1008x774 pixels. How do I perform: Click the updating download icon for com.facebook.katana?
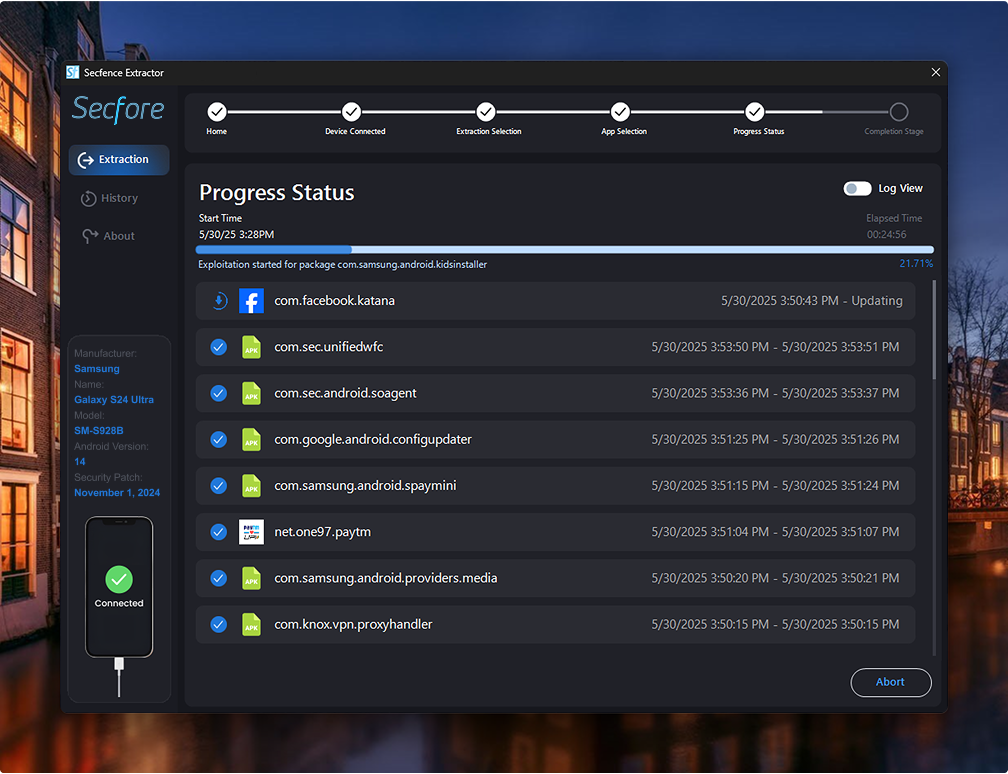coord(219,301)
